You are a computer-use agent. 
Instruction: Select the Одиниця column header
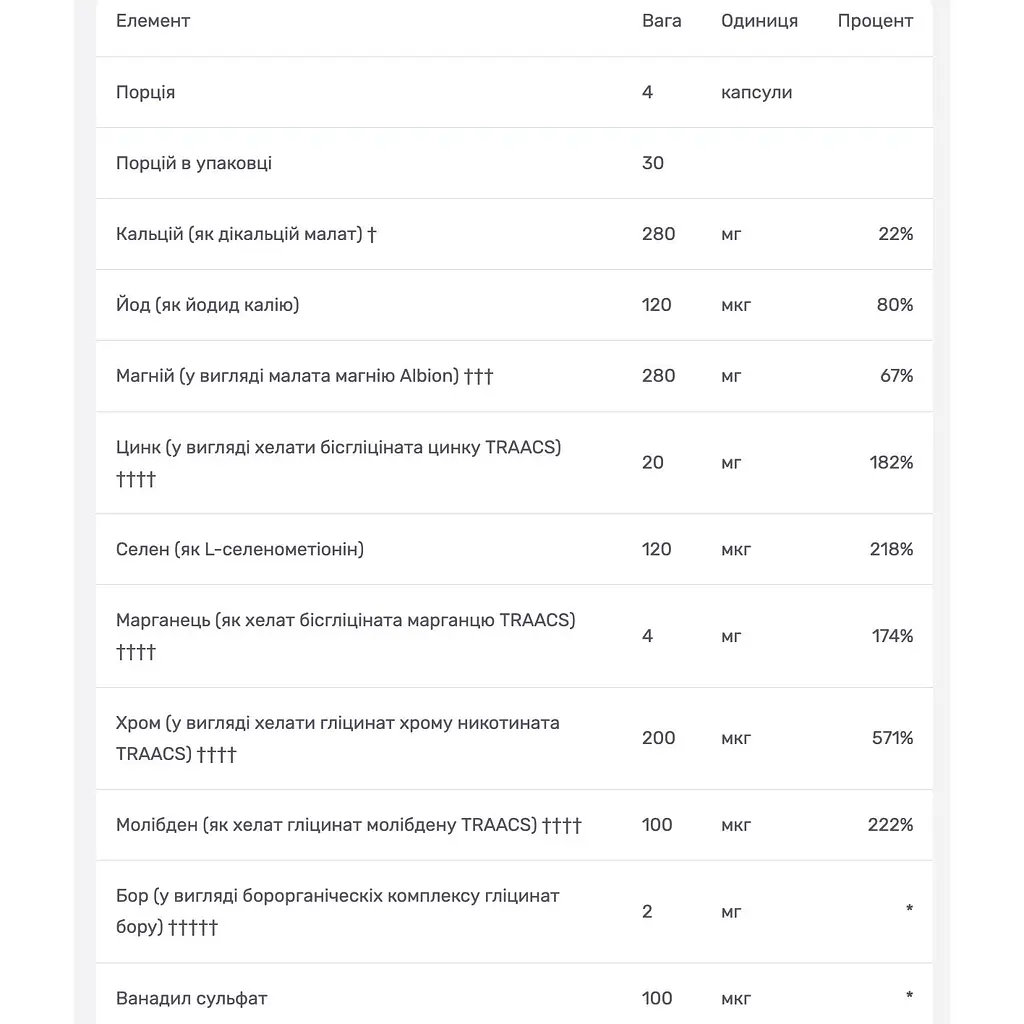point(759,21)
